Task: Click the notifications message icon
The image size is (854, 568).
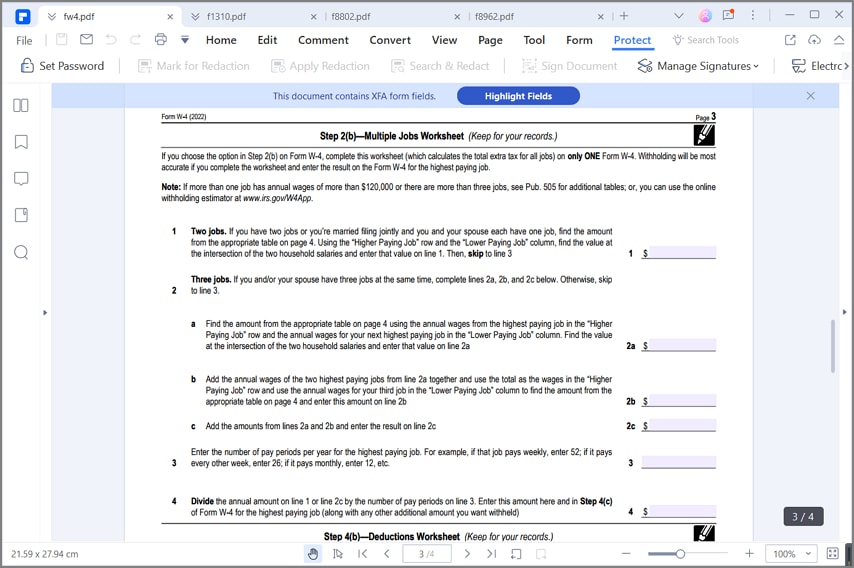Action: [728, 15]
